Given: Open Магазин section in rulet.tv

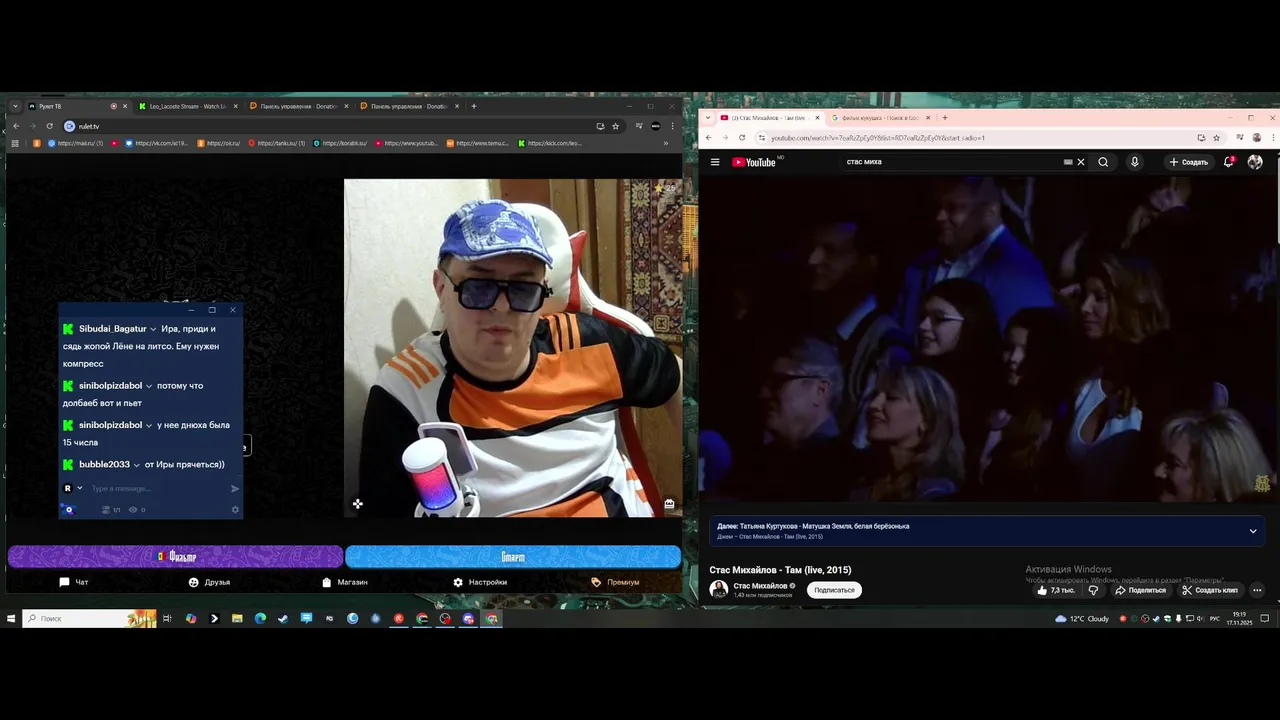Looking at the screenshot, I should click(345, 582).
